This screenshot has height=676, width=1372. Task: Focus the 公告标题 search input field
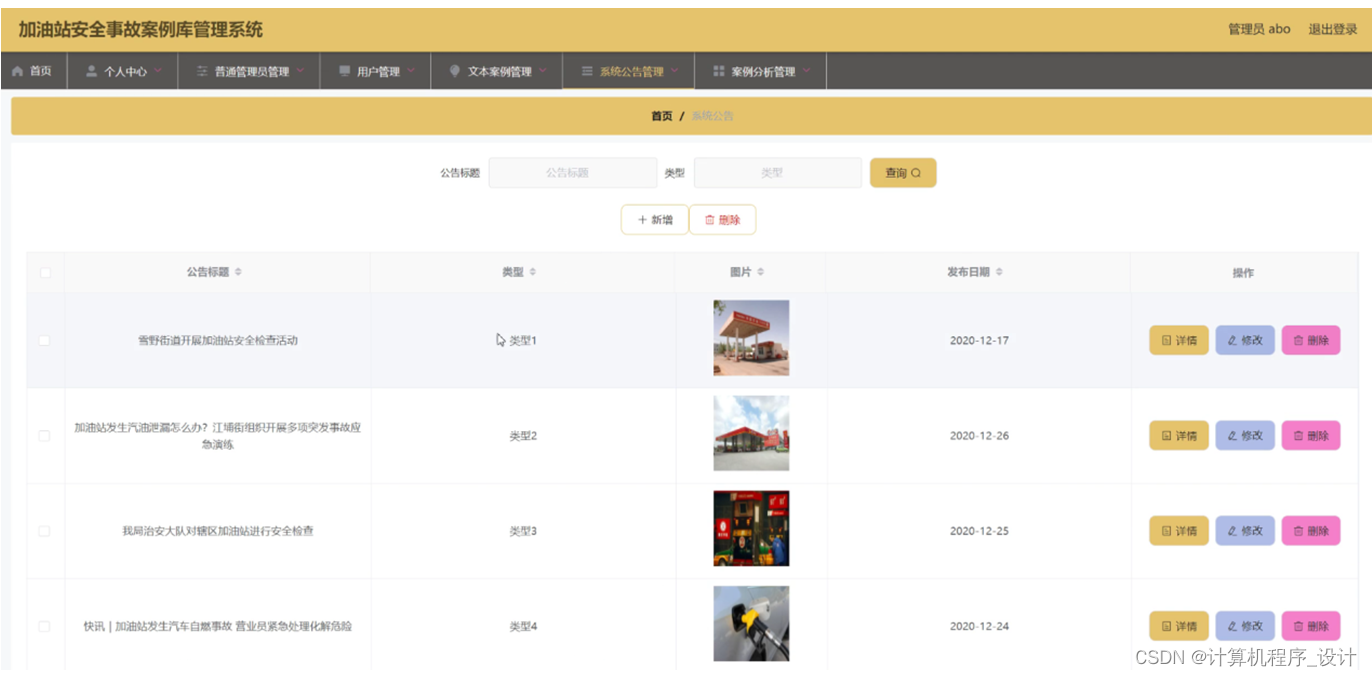[573, 173]
